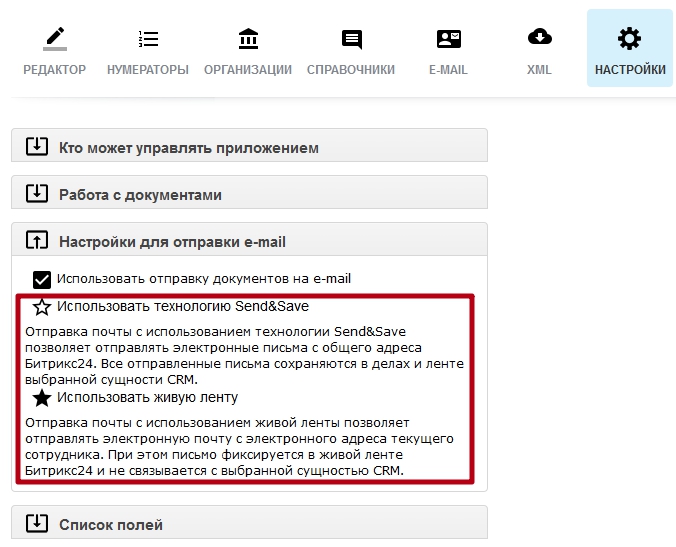Select the Send&Save star option
676x547 pixels.
(42, 308)
